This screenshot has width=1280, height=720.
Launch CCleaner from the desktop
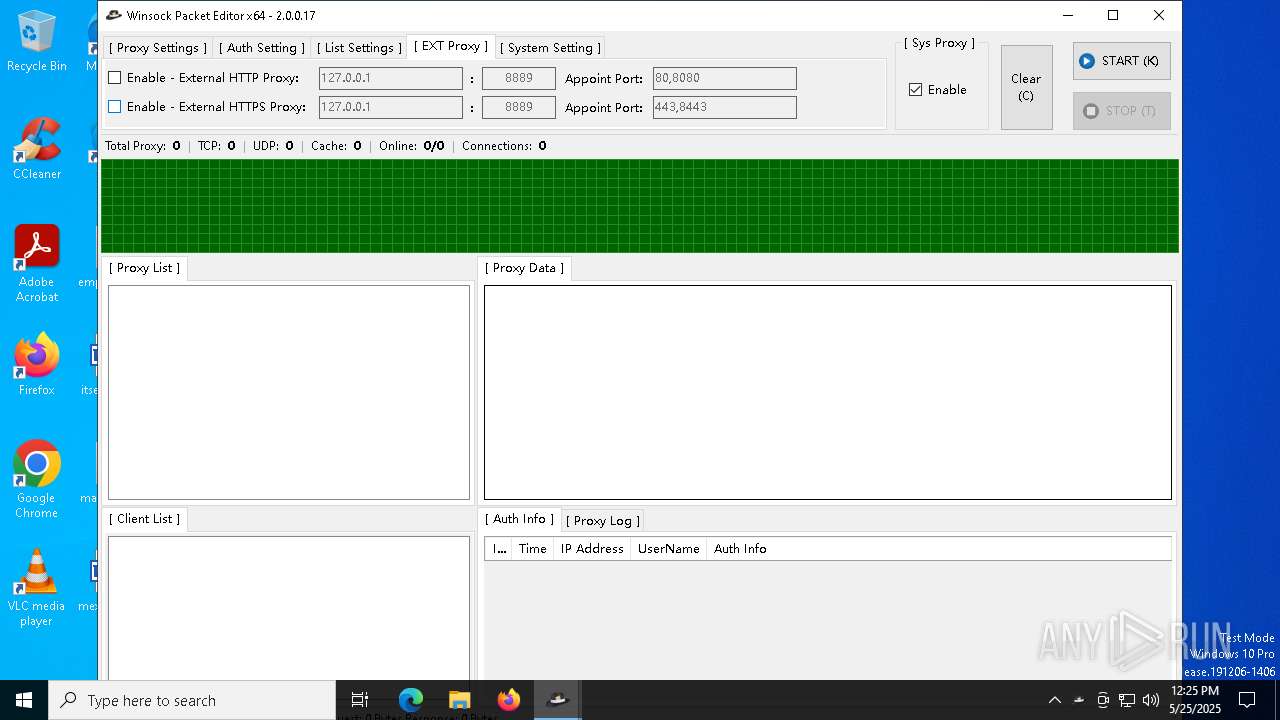pos(37,148)
